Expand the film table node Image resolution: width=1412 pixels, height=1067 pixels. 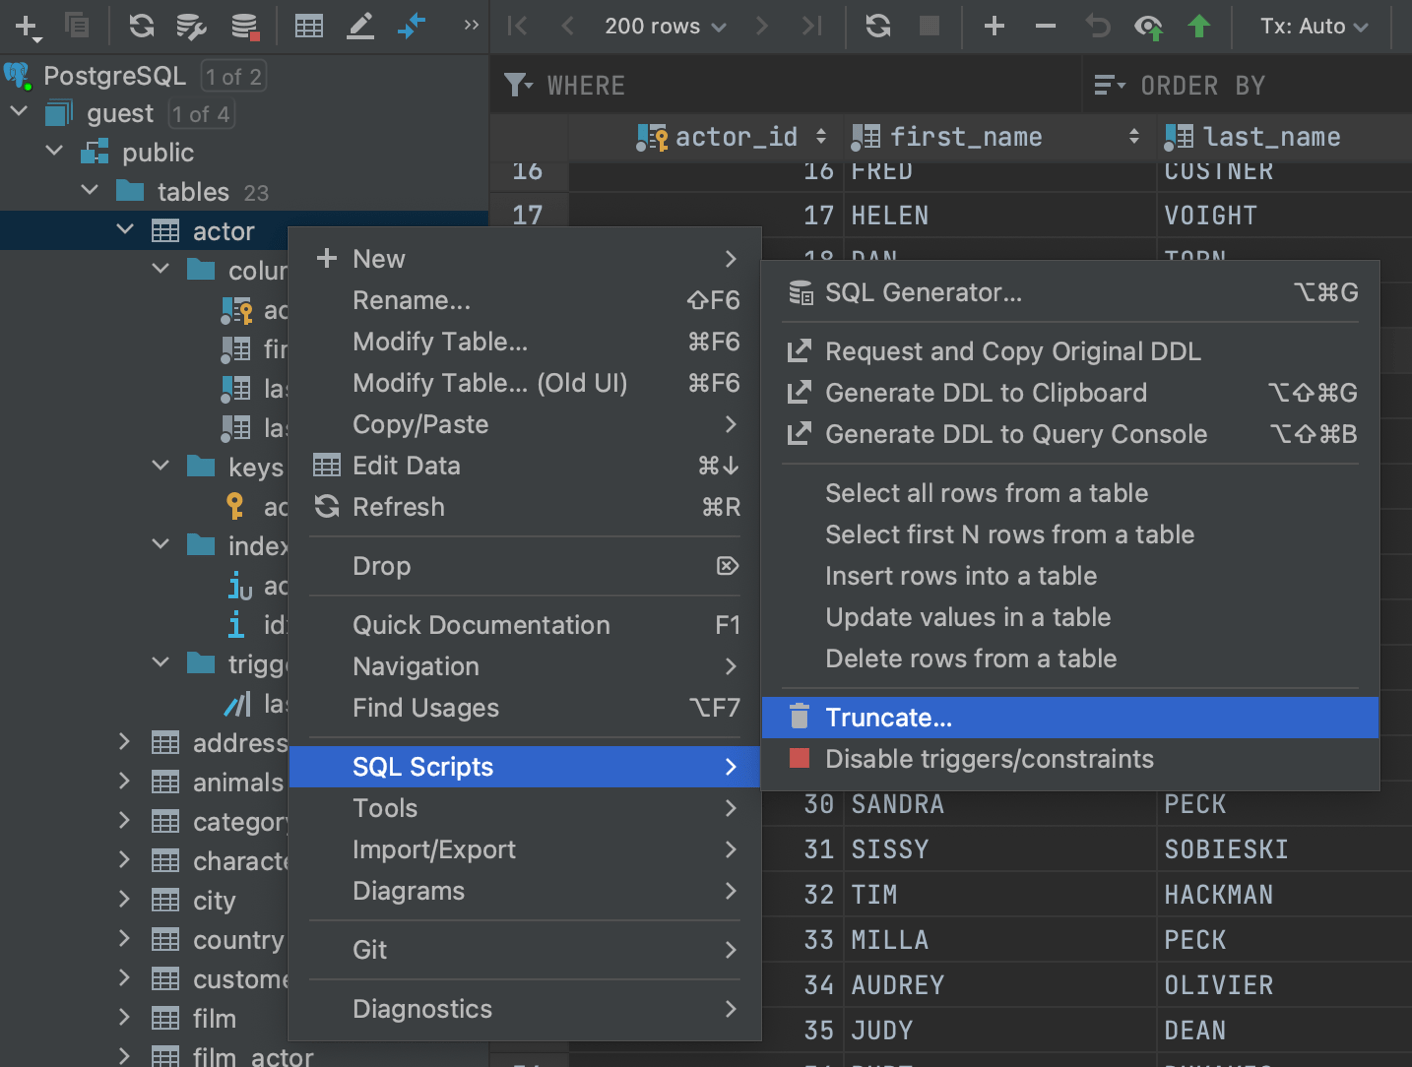123,1018
